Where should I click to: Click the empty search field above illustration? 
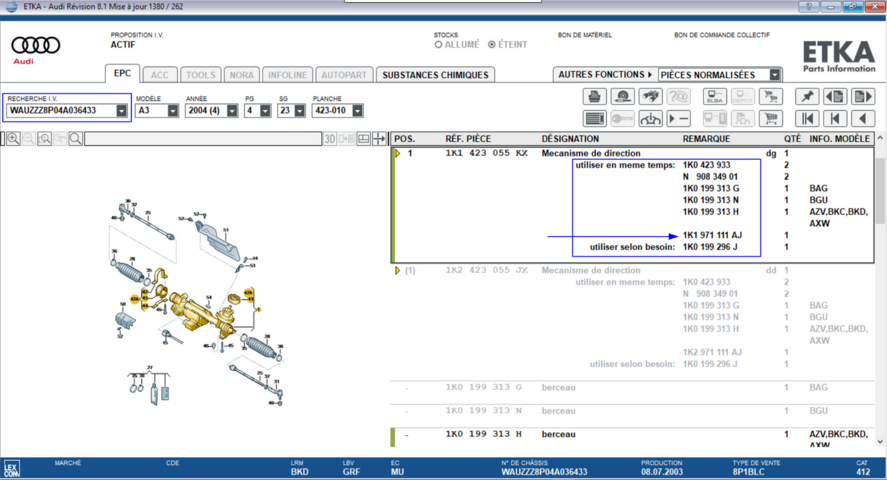tap(203, 139)
